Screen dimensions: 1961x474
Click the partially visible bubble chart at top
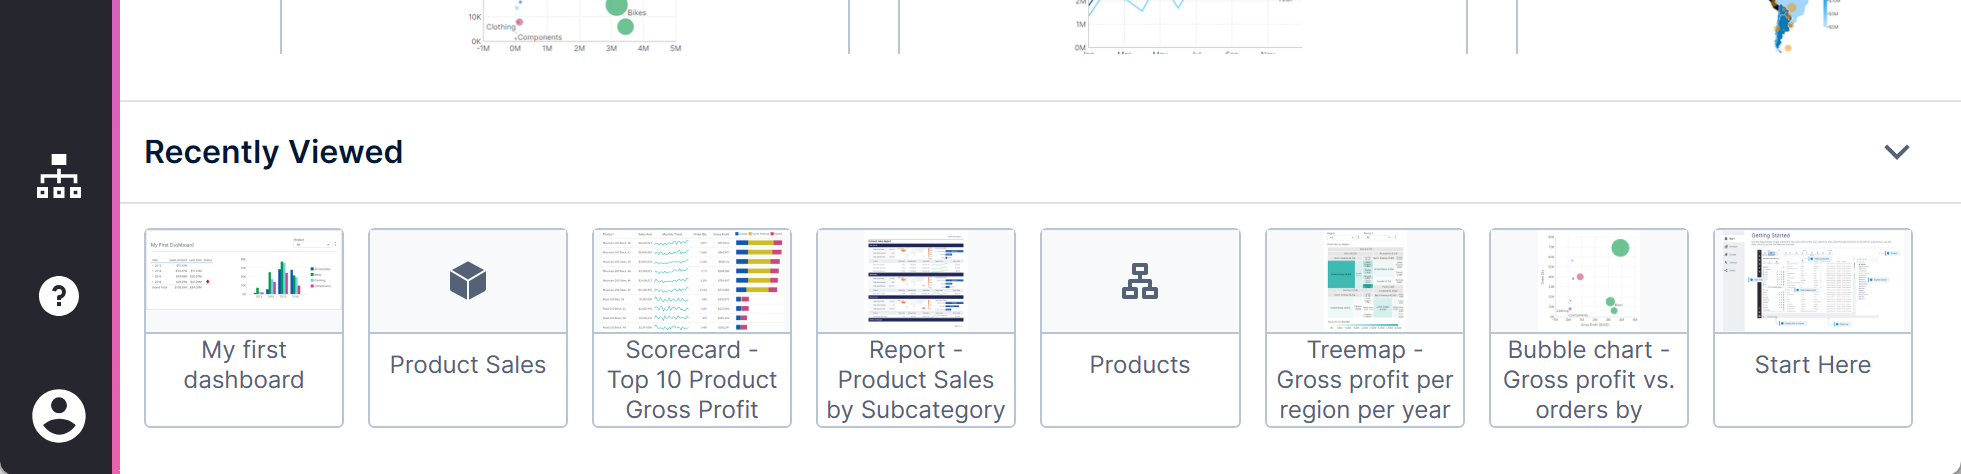pyautogui.click(x=578, y=26)
